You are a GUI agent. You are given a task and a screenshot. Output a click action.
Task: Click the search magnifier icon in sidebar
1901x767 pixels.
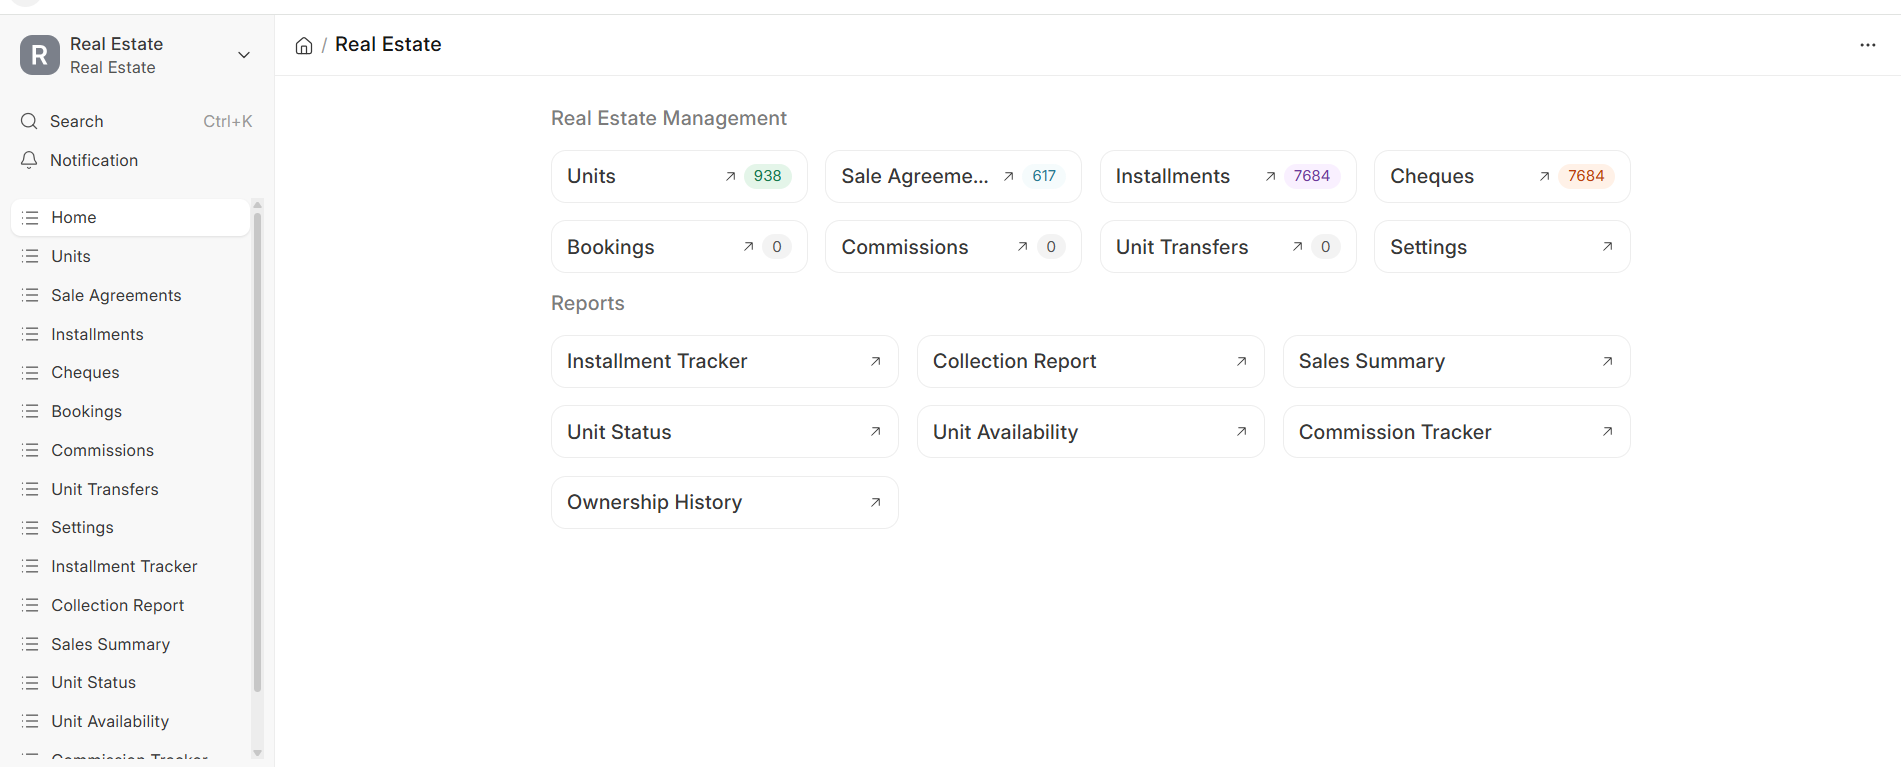click(x=29, y=121)
